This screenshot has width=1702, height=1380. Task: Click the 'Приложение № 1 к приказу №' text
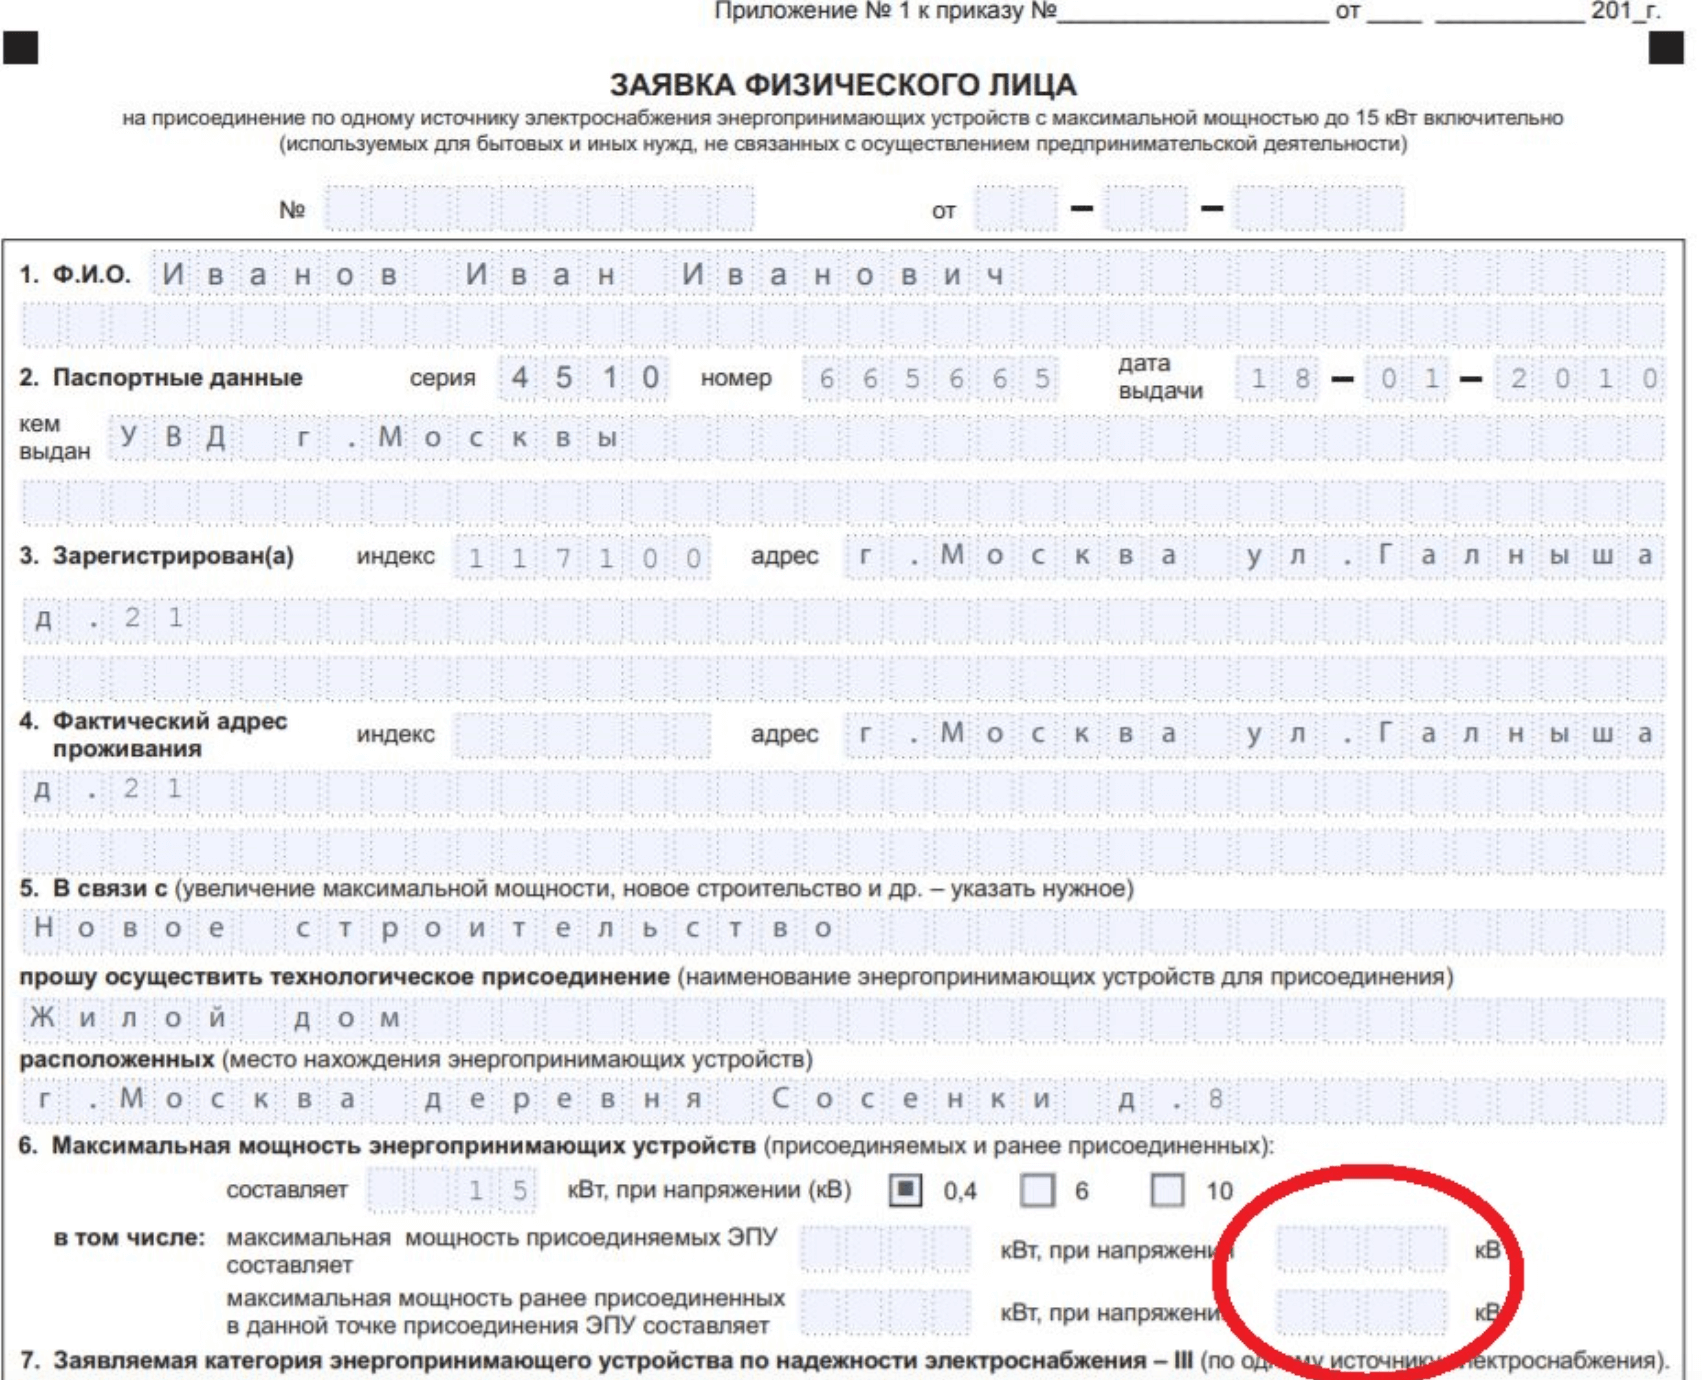[x=885, y=11]
